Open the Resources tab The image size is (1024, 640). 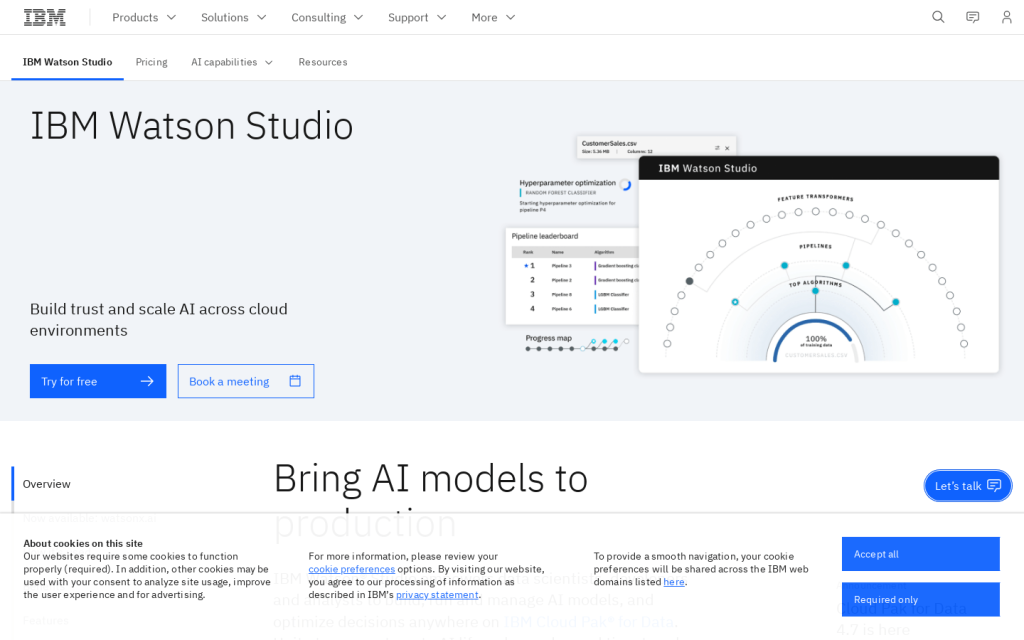[323, 62]
